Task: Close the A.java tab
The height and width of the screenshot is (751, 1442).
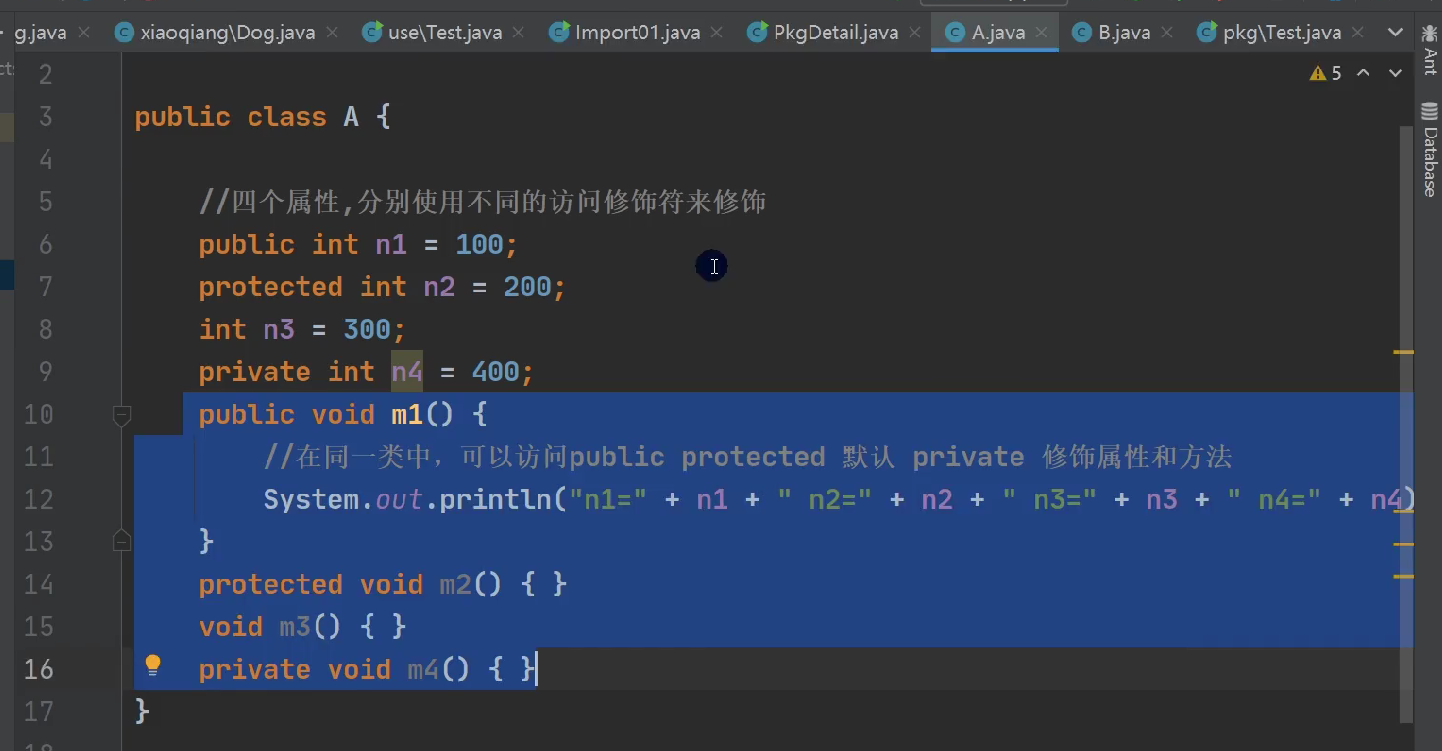Action: 1042,32
